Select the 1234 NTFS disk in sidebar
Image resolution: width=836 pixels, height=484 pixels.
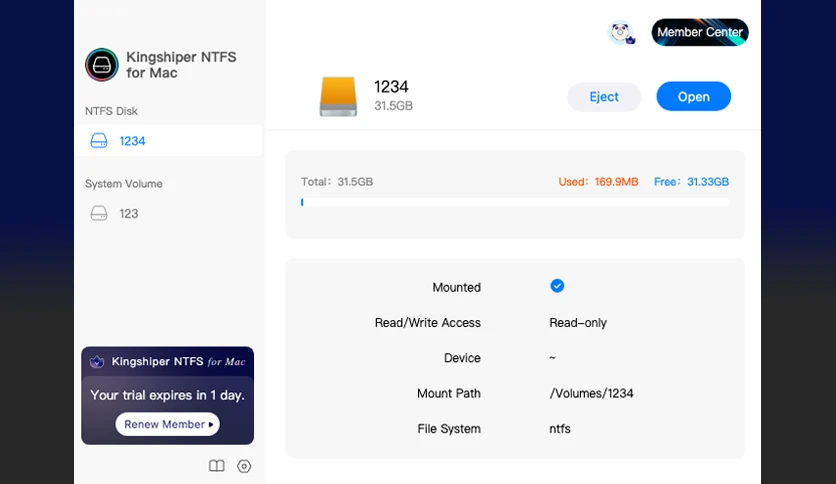168,141
